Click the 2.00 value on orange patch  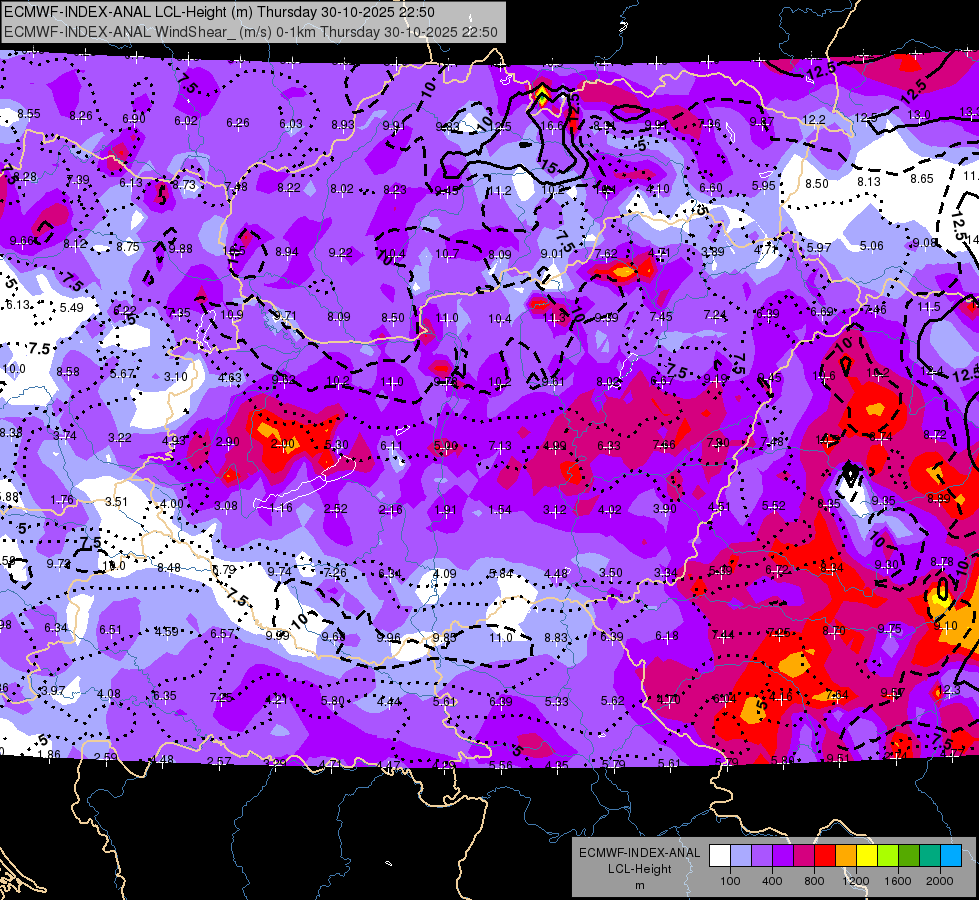pos(283,444)
